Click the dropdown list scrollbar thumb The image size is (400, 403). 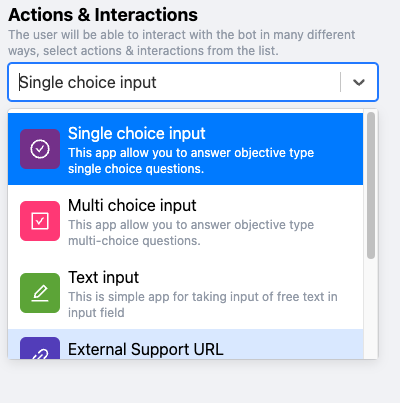pyautogui.click(x=371, y=185)
